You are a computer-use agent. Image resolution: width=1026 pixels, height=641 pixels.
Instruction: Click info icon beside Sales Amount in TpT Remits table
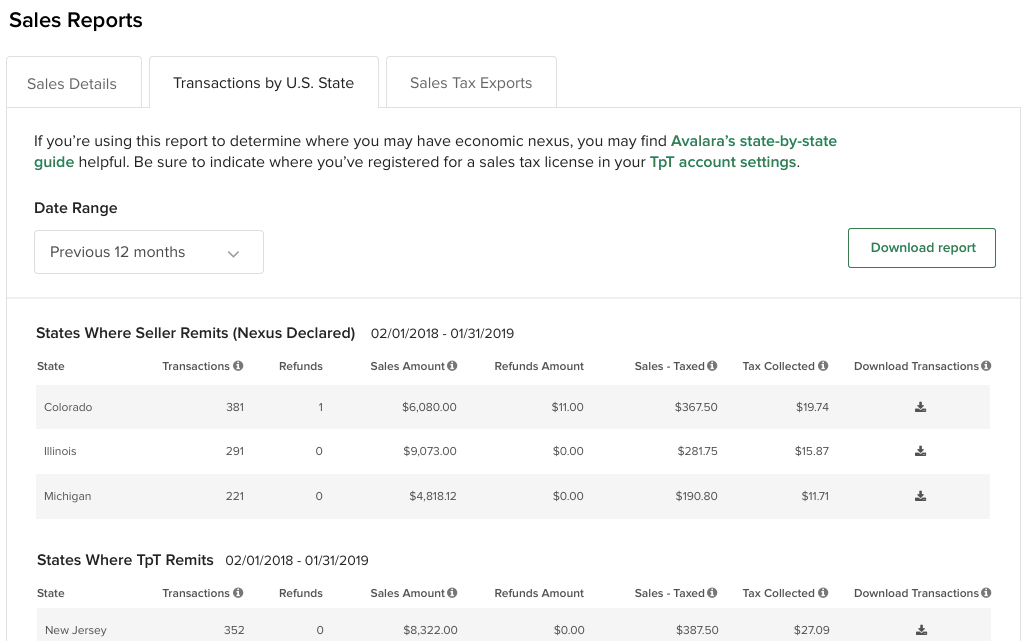452,593
